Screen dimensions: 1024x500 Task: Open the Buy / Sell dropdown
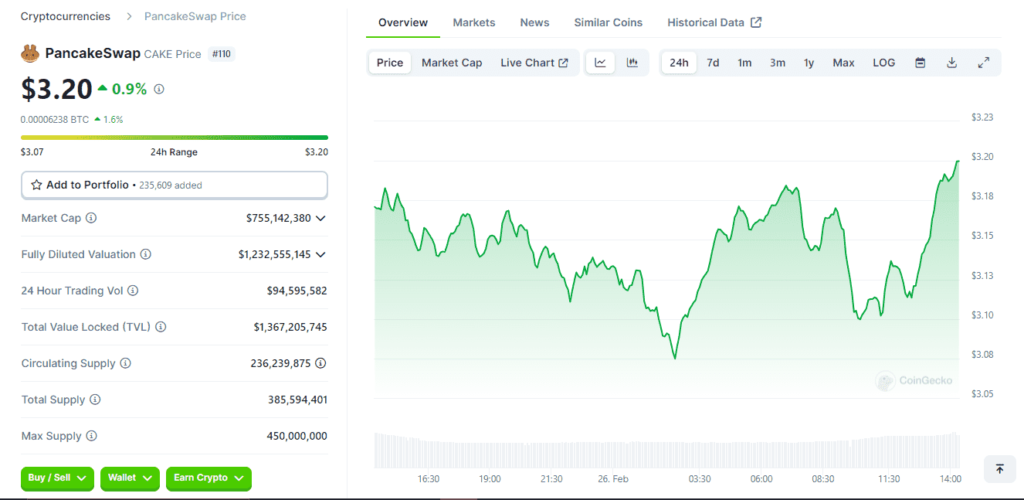(x=57, y=478)
